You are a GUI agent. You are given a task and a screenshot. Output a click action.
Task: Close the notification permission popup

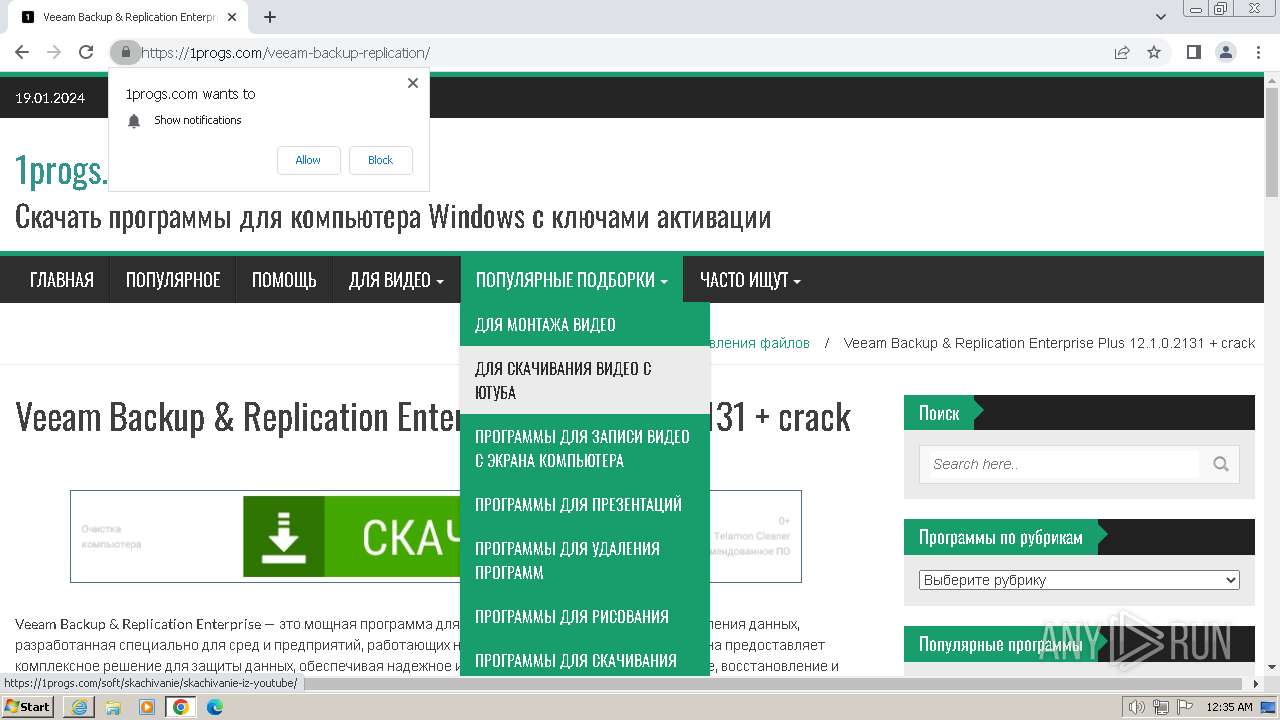pos(413,83)
